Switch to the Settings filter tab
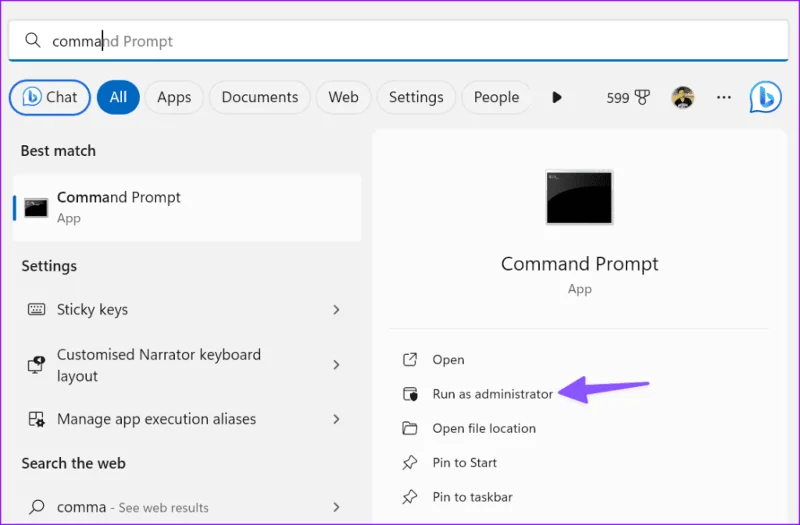The width and height of the screenshot is (800, 525). click(x=416, y=97)
